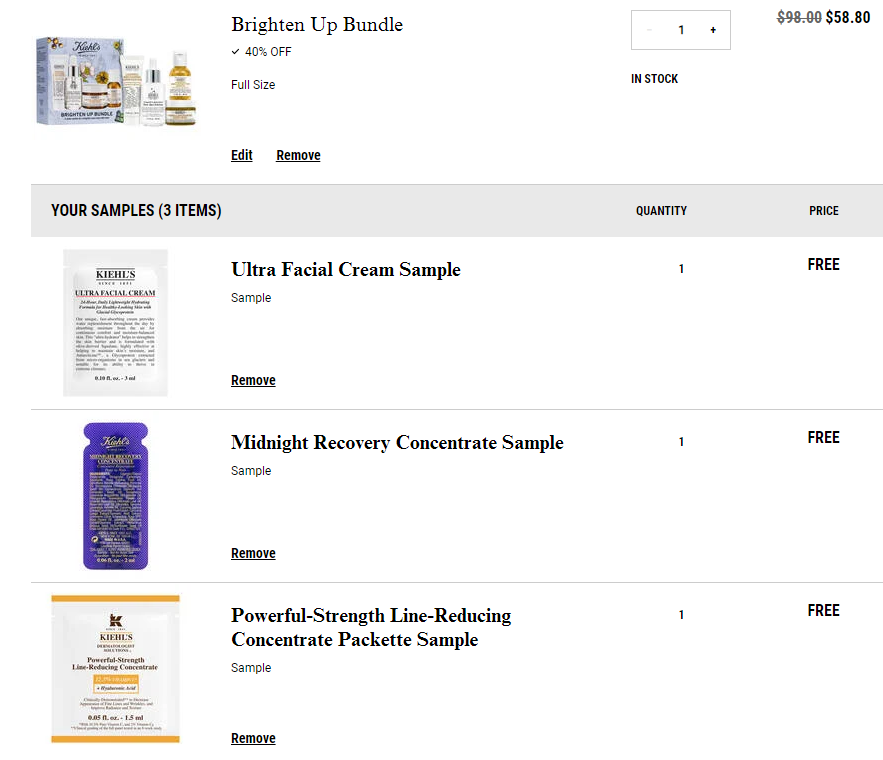Click the Your Samples (3 Items) header

pyautogui.click(x=136, y=211)
